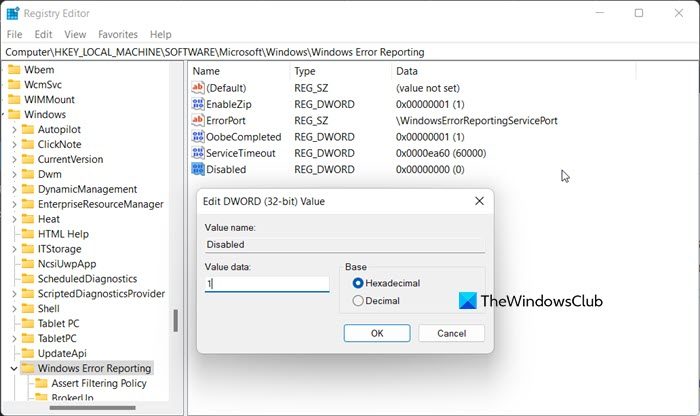Select the Shell key in the tree
Screen dimensions: 700x416
[49, 308]
